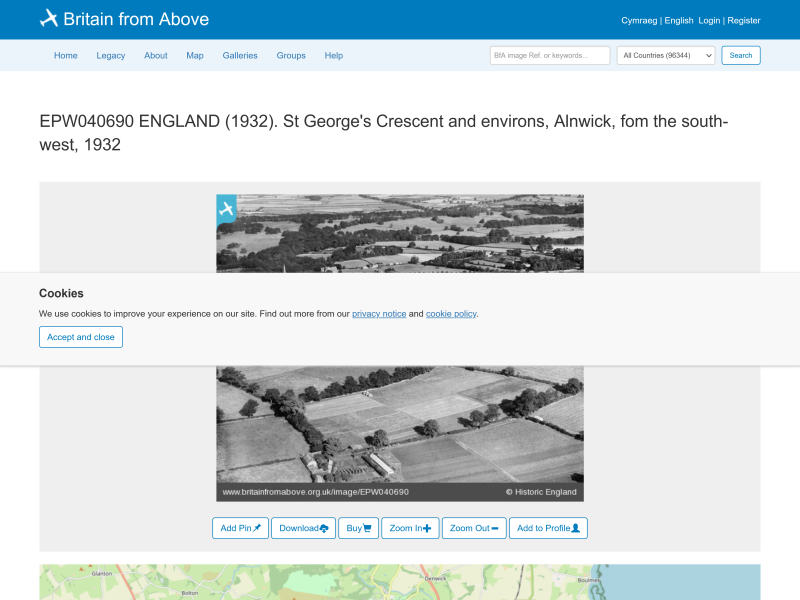Open the All Countries dropdown
This screenshot has width=800, height=600.
[x=666, y=55]
